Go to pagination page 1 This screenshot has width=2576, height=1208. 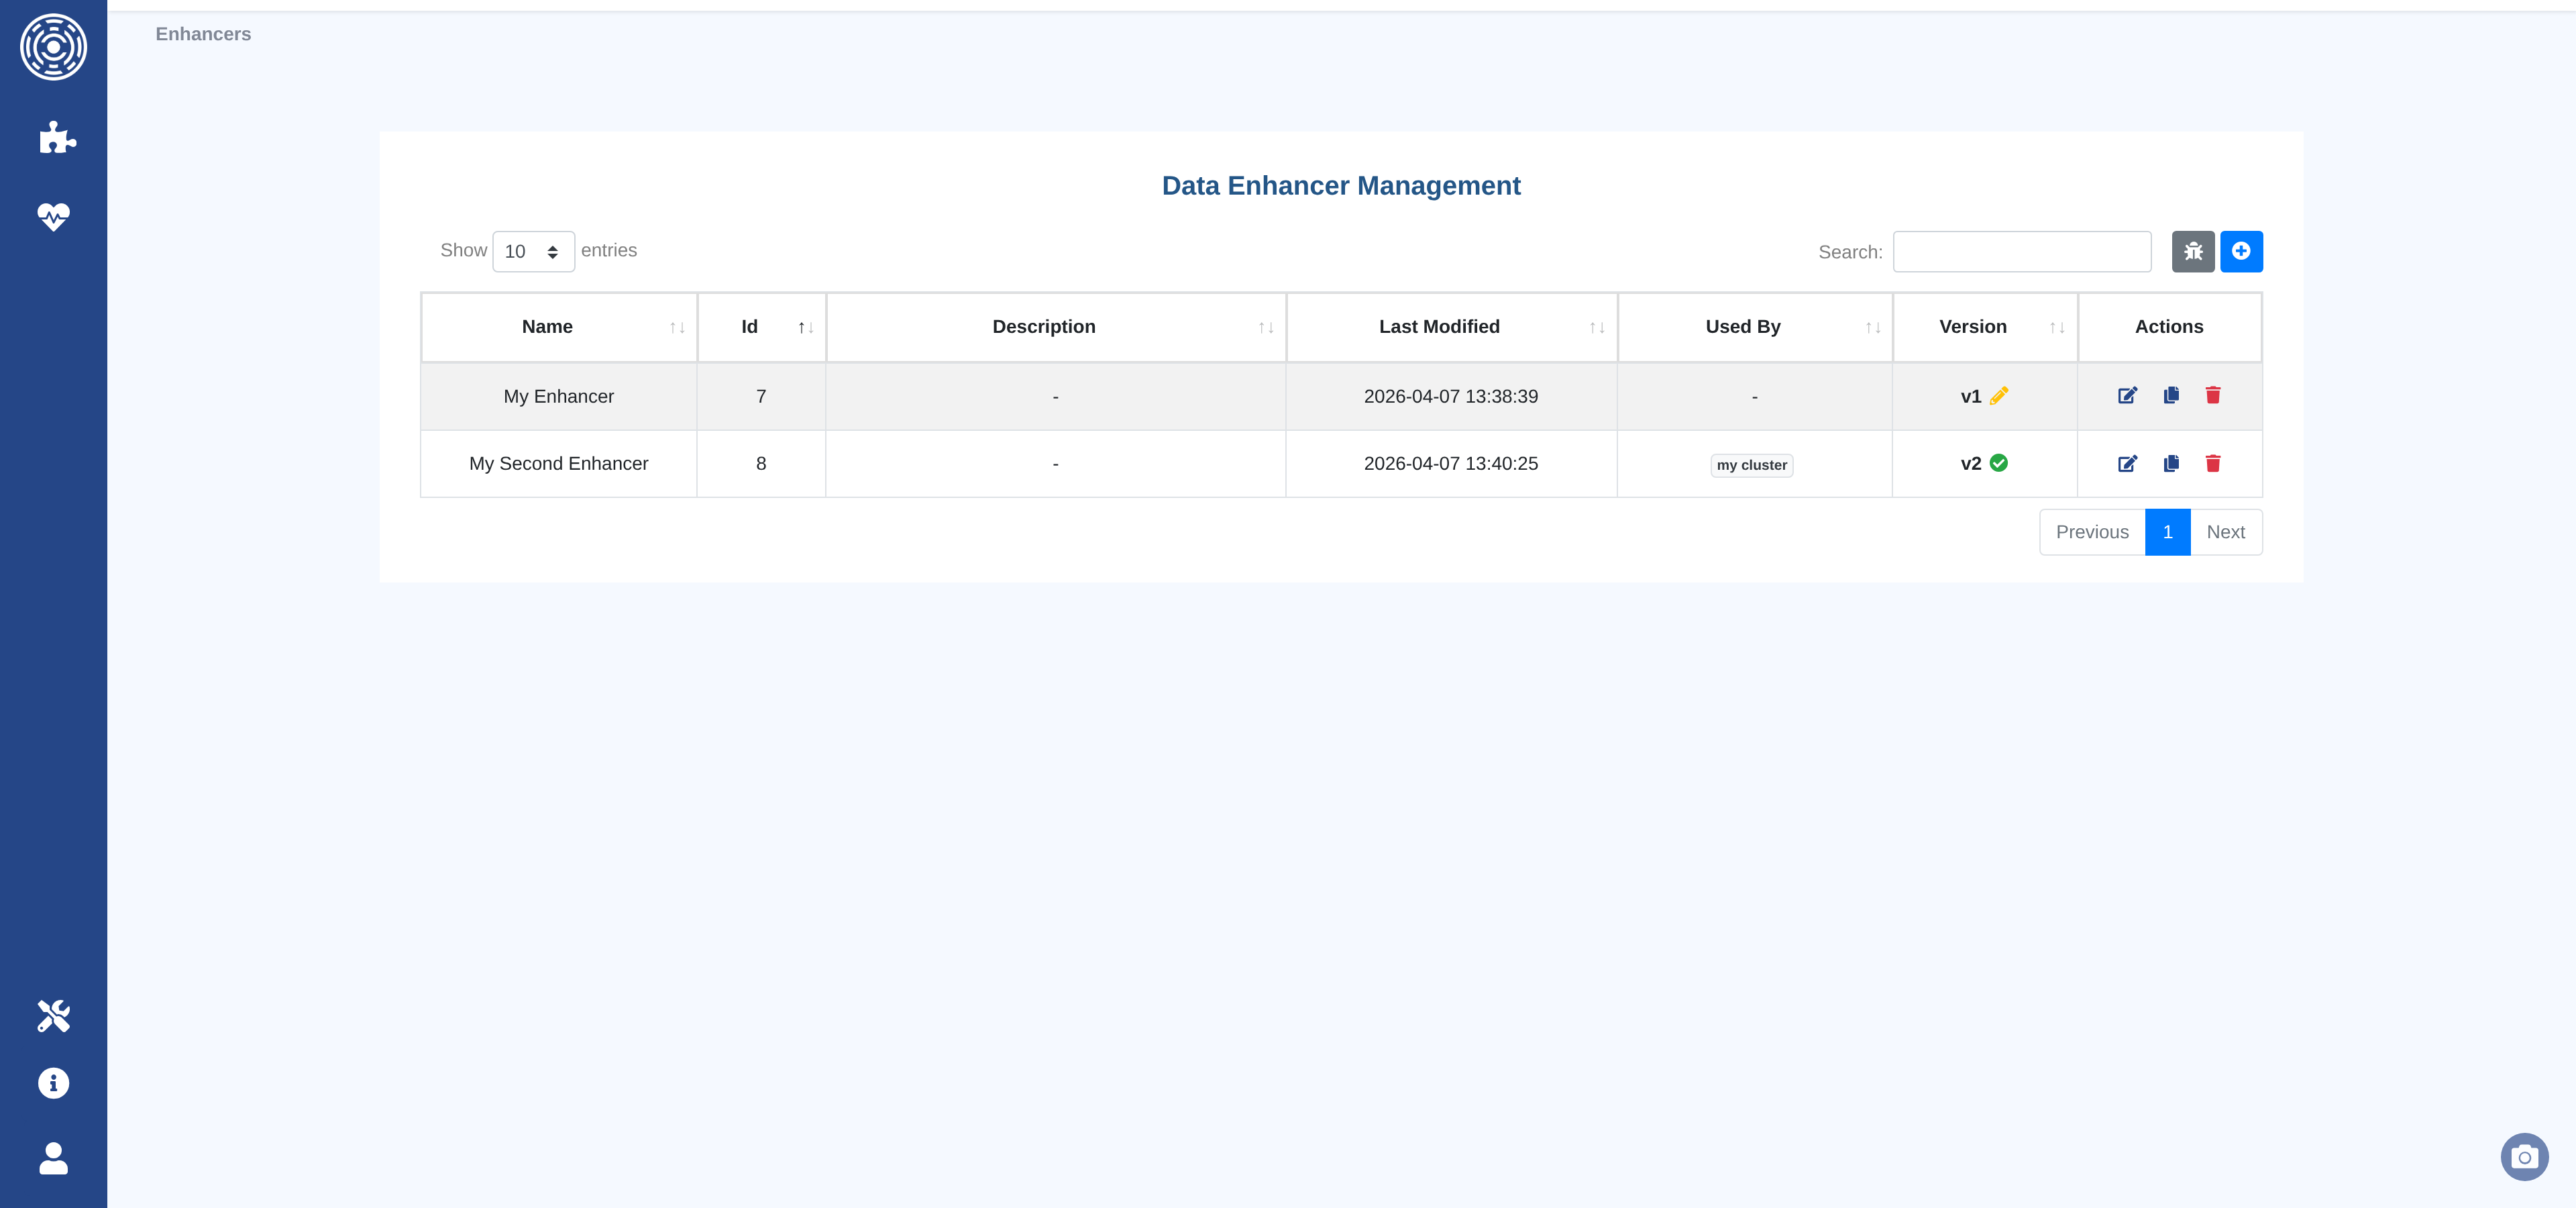pyautogui.click(x=2167, y=532)
